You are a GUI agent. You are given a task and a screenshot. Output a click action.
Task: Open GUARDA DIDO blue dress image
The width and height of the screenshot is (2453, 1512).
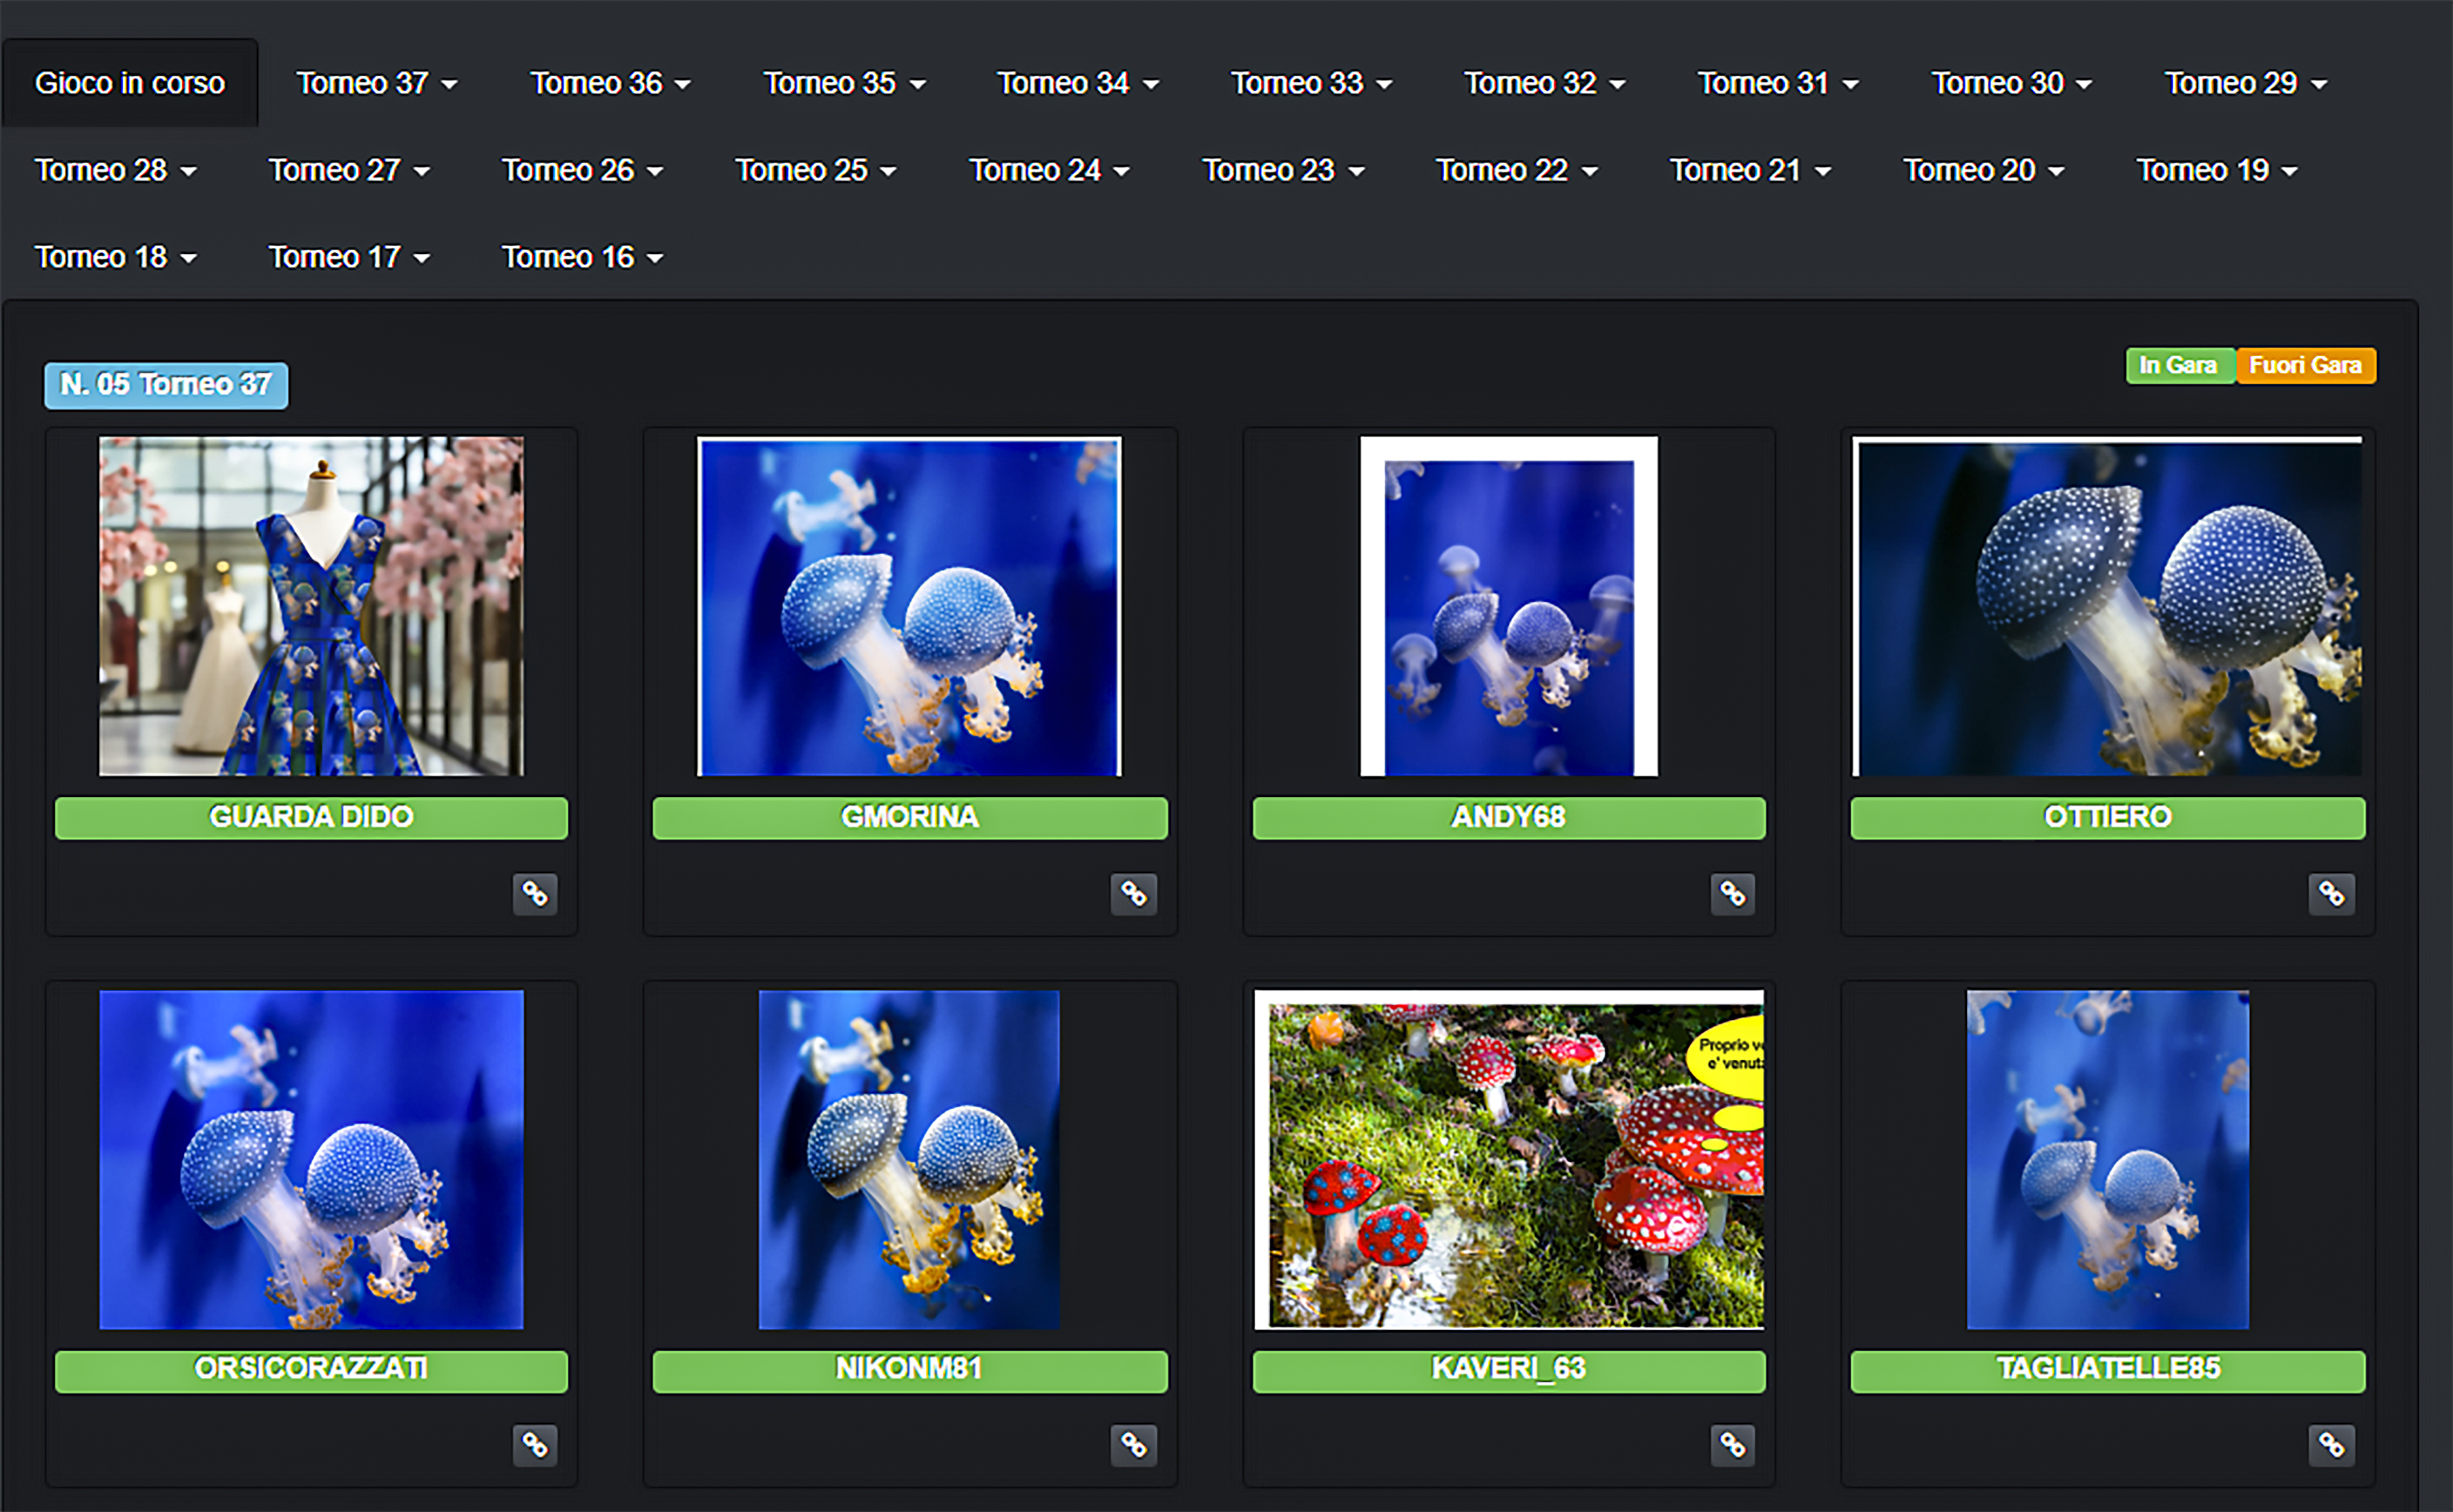tap(311, 606)
